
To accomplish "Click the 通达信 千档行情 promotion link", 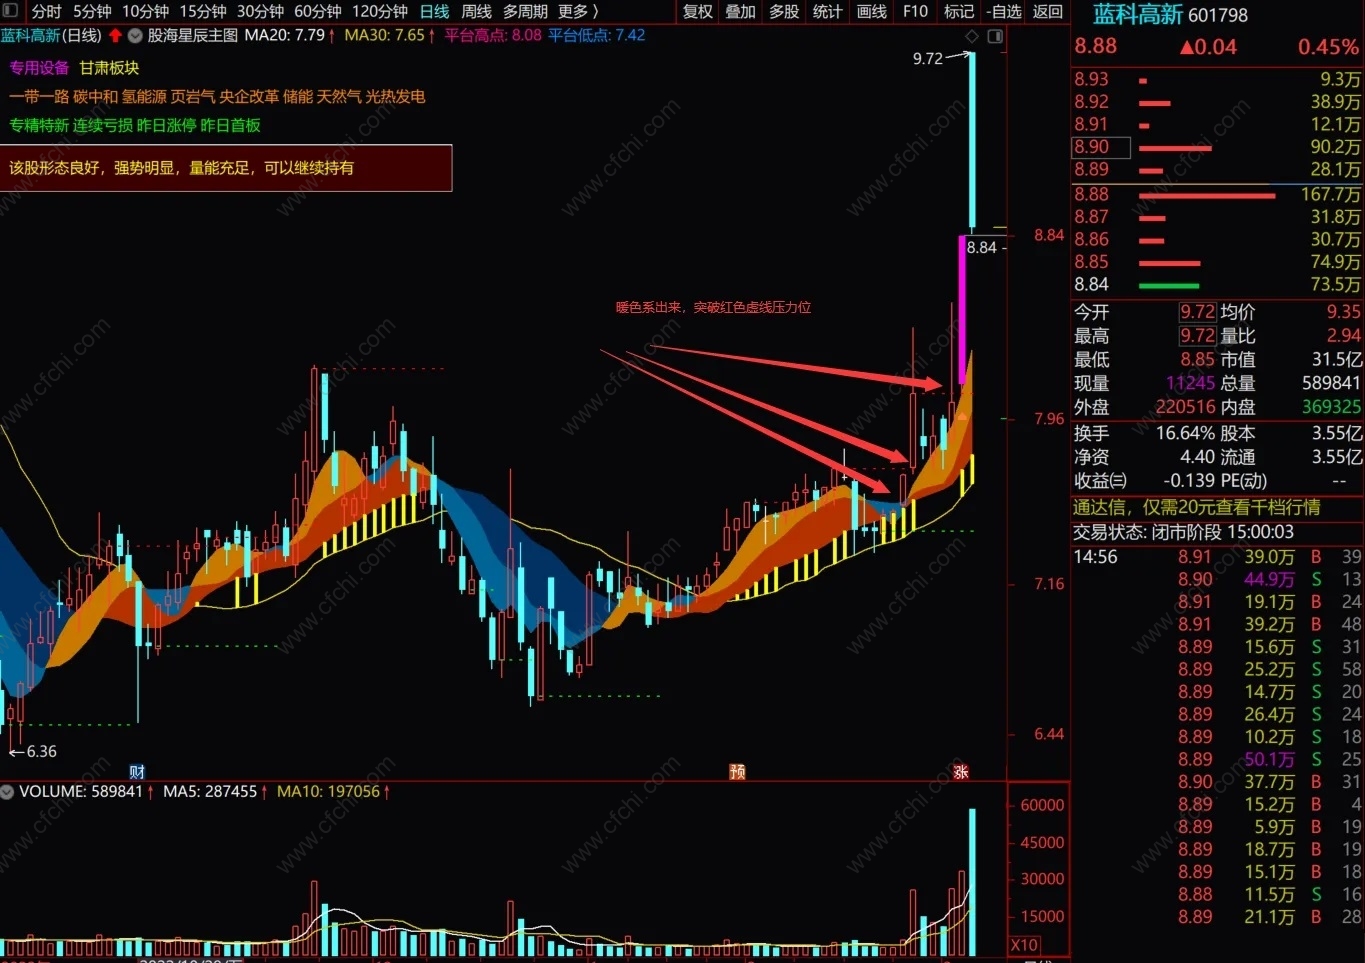I will (1196, 507).
